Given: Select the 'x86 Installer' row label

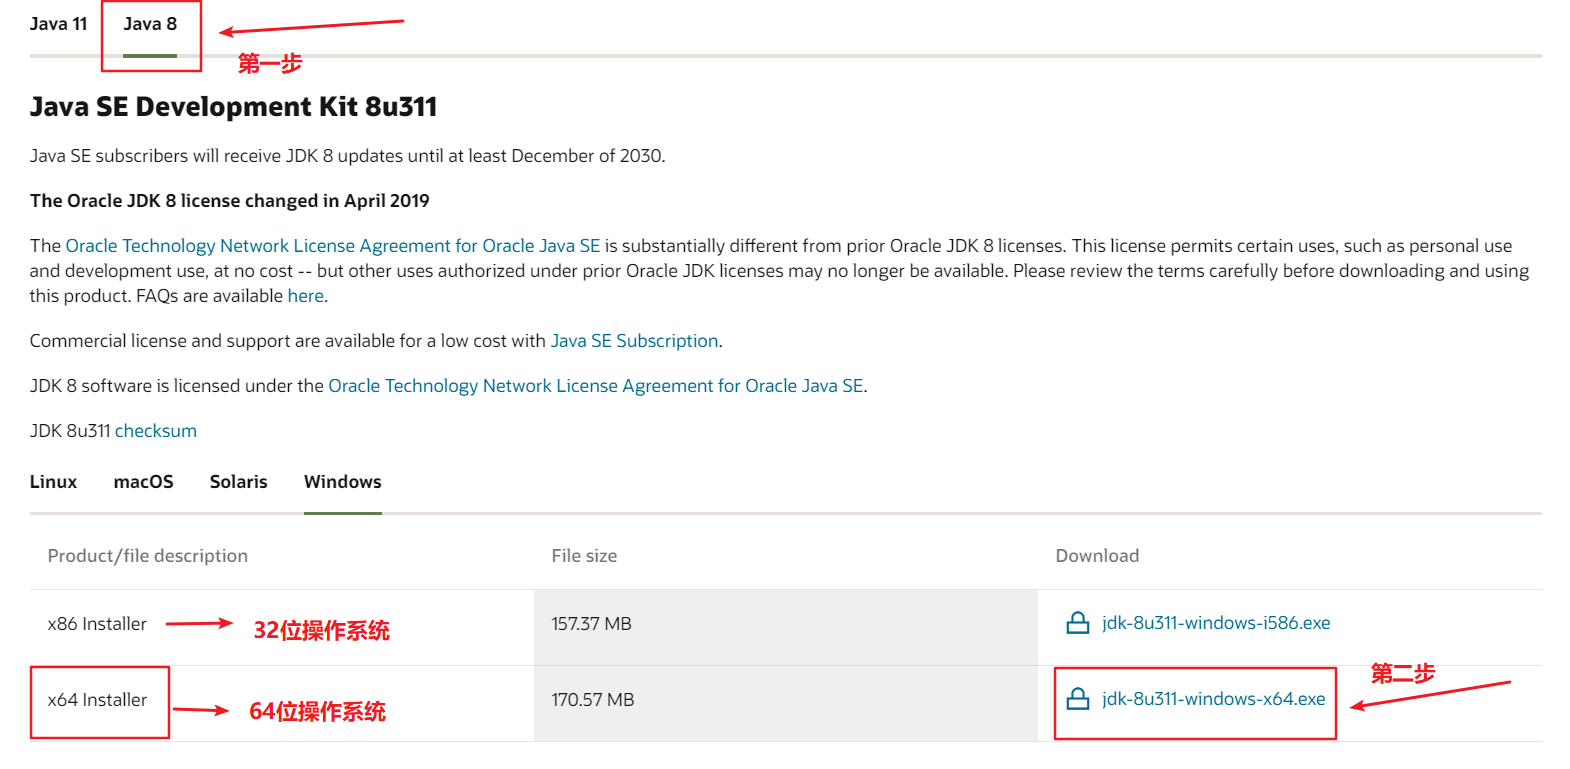Looking at the screenshot, I should (97, 624).
